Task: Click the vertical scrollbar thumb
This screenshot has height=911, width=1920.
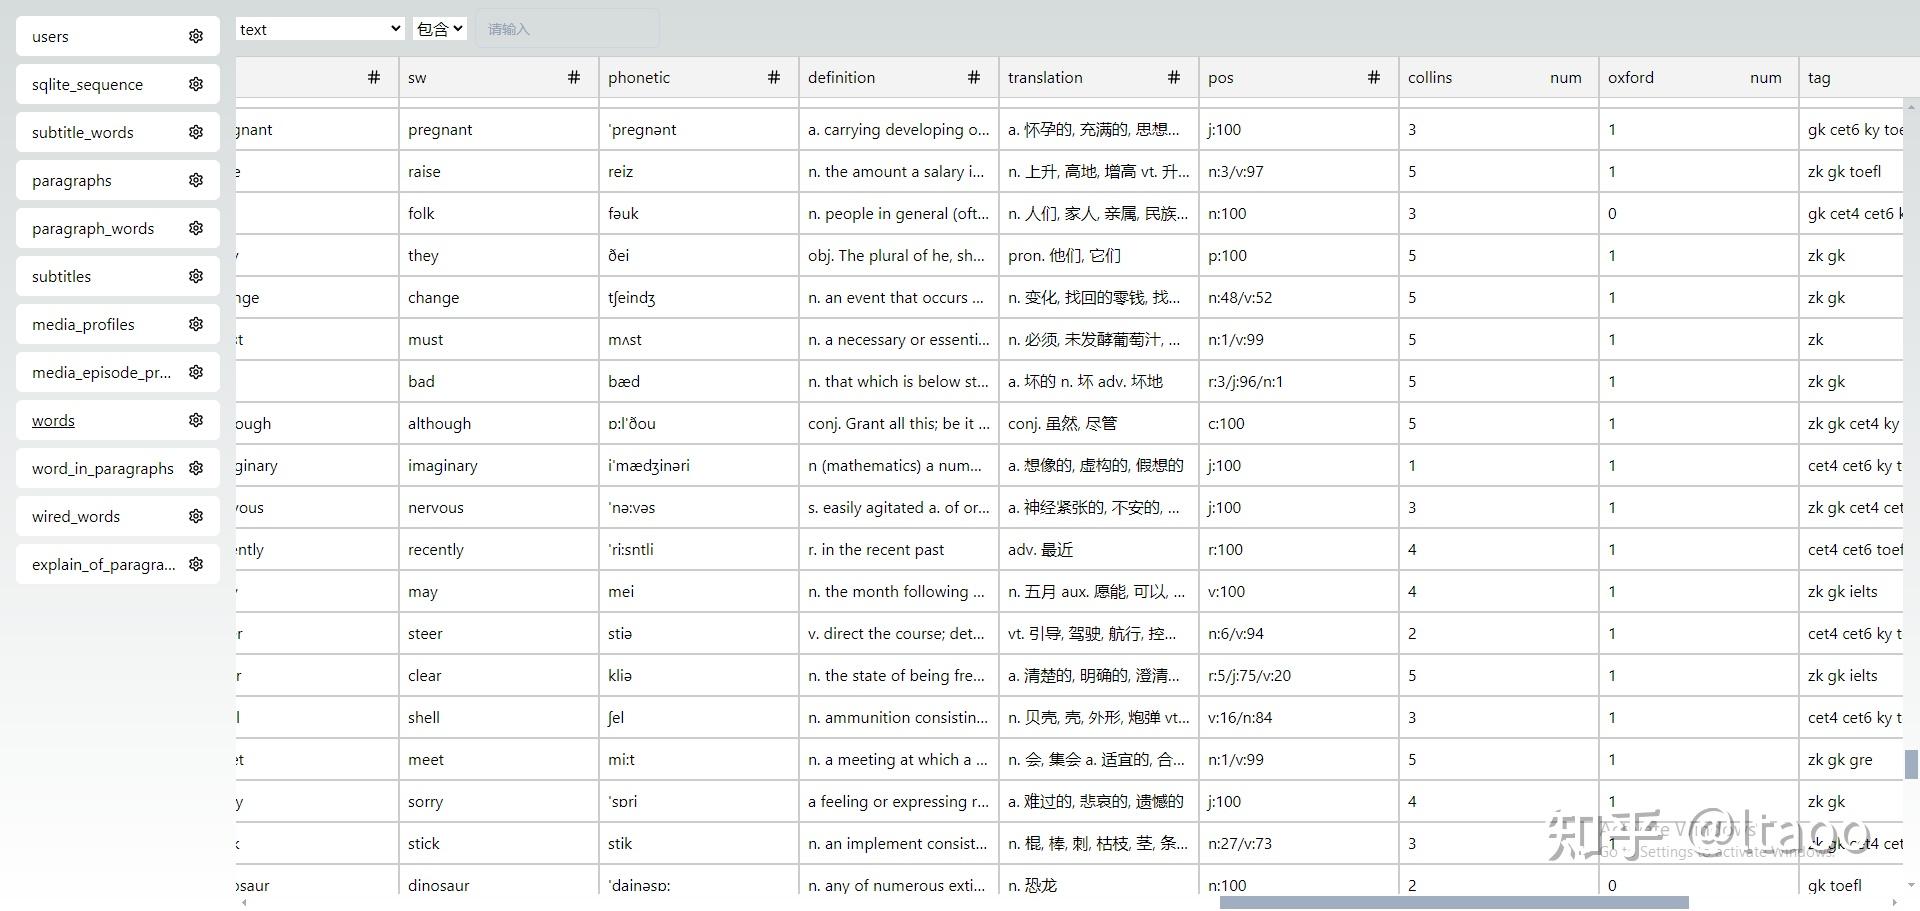Action: 1911,764
